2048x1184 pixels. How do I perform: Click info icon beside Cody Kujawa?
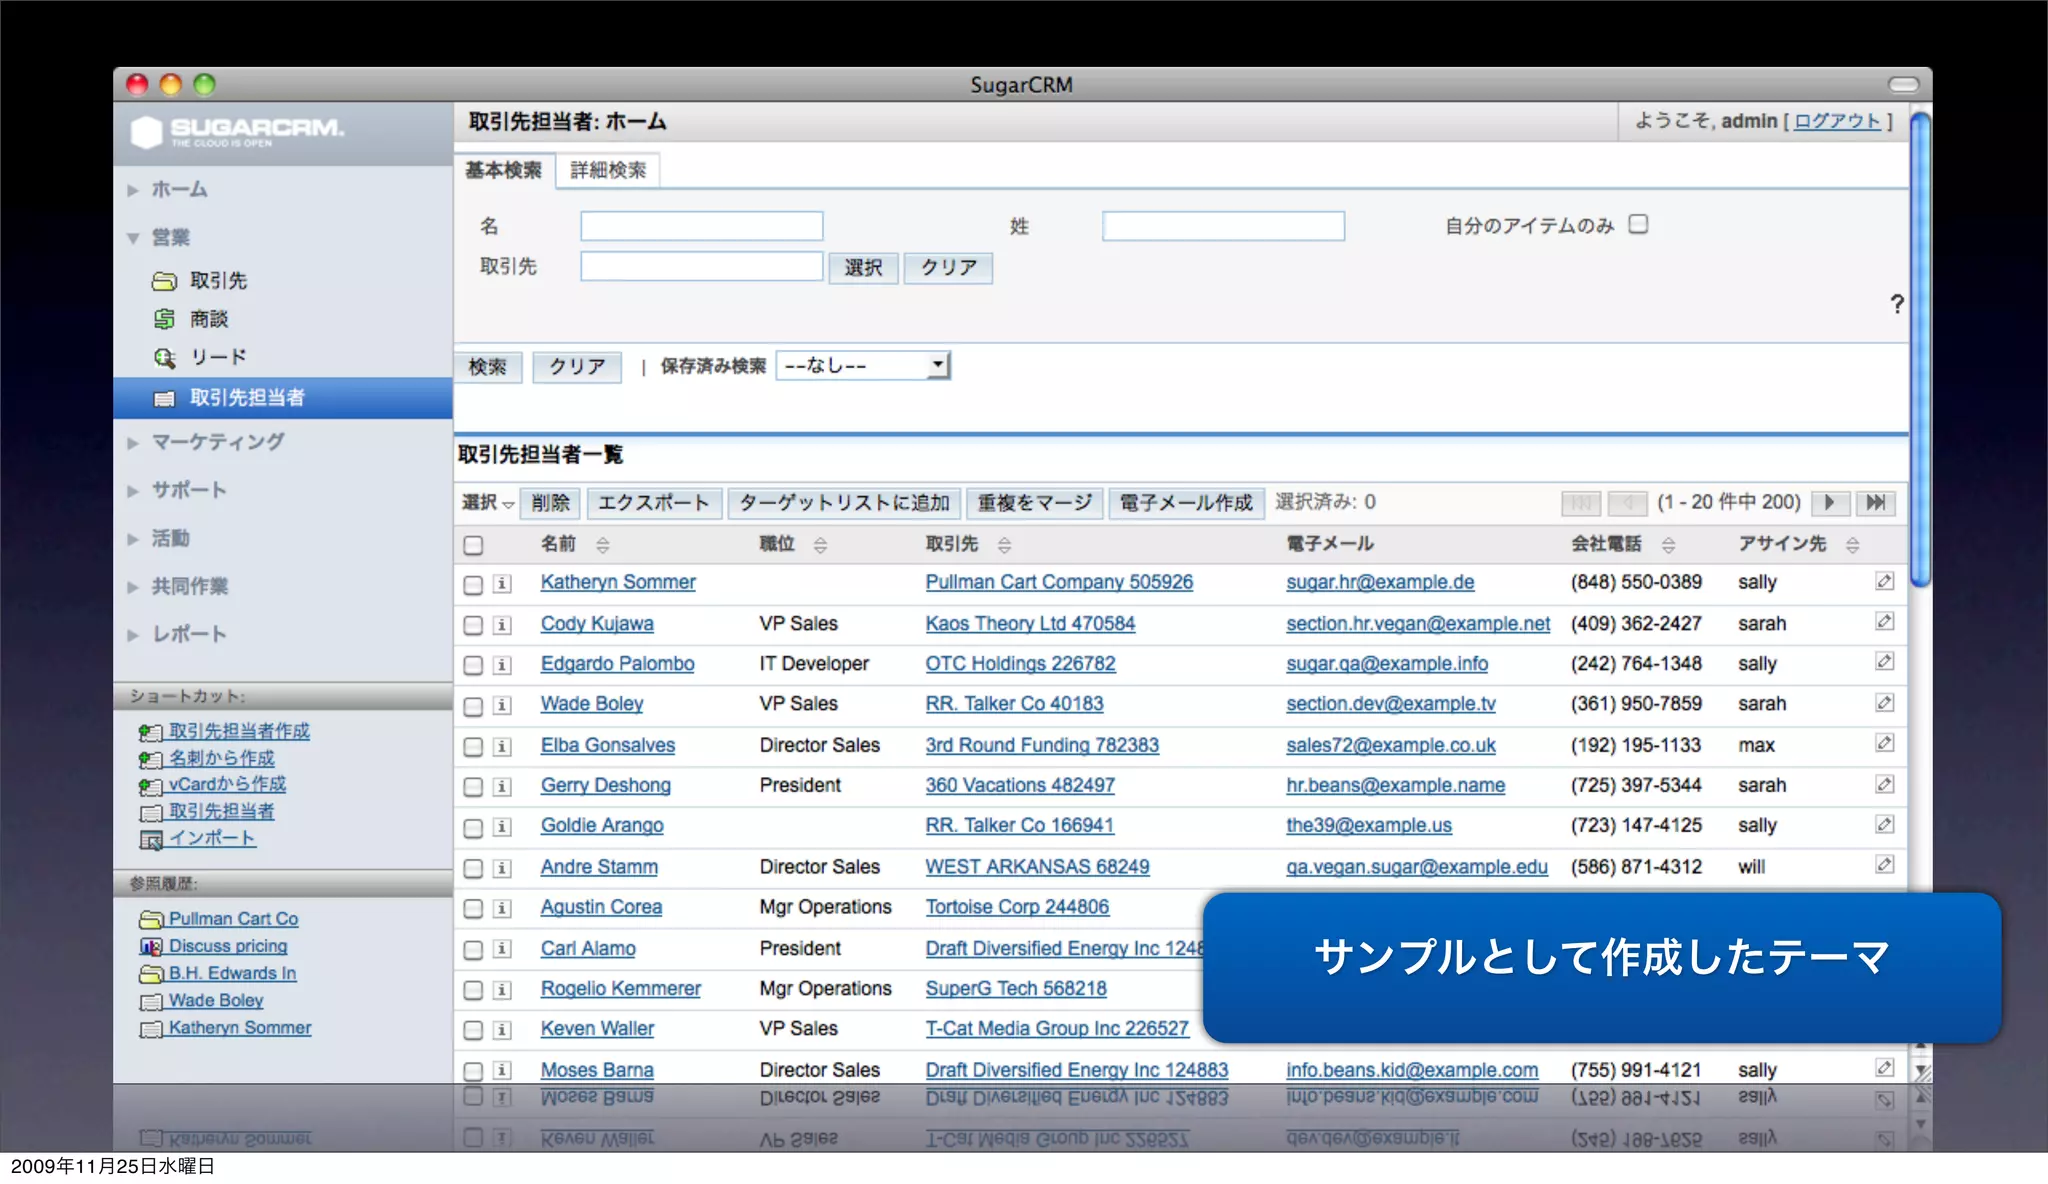point(502,625)
